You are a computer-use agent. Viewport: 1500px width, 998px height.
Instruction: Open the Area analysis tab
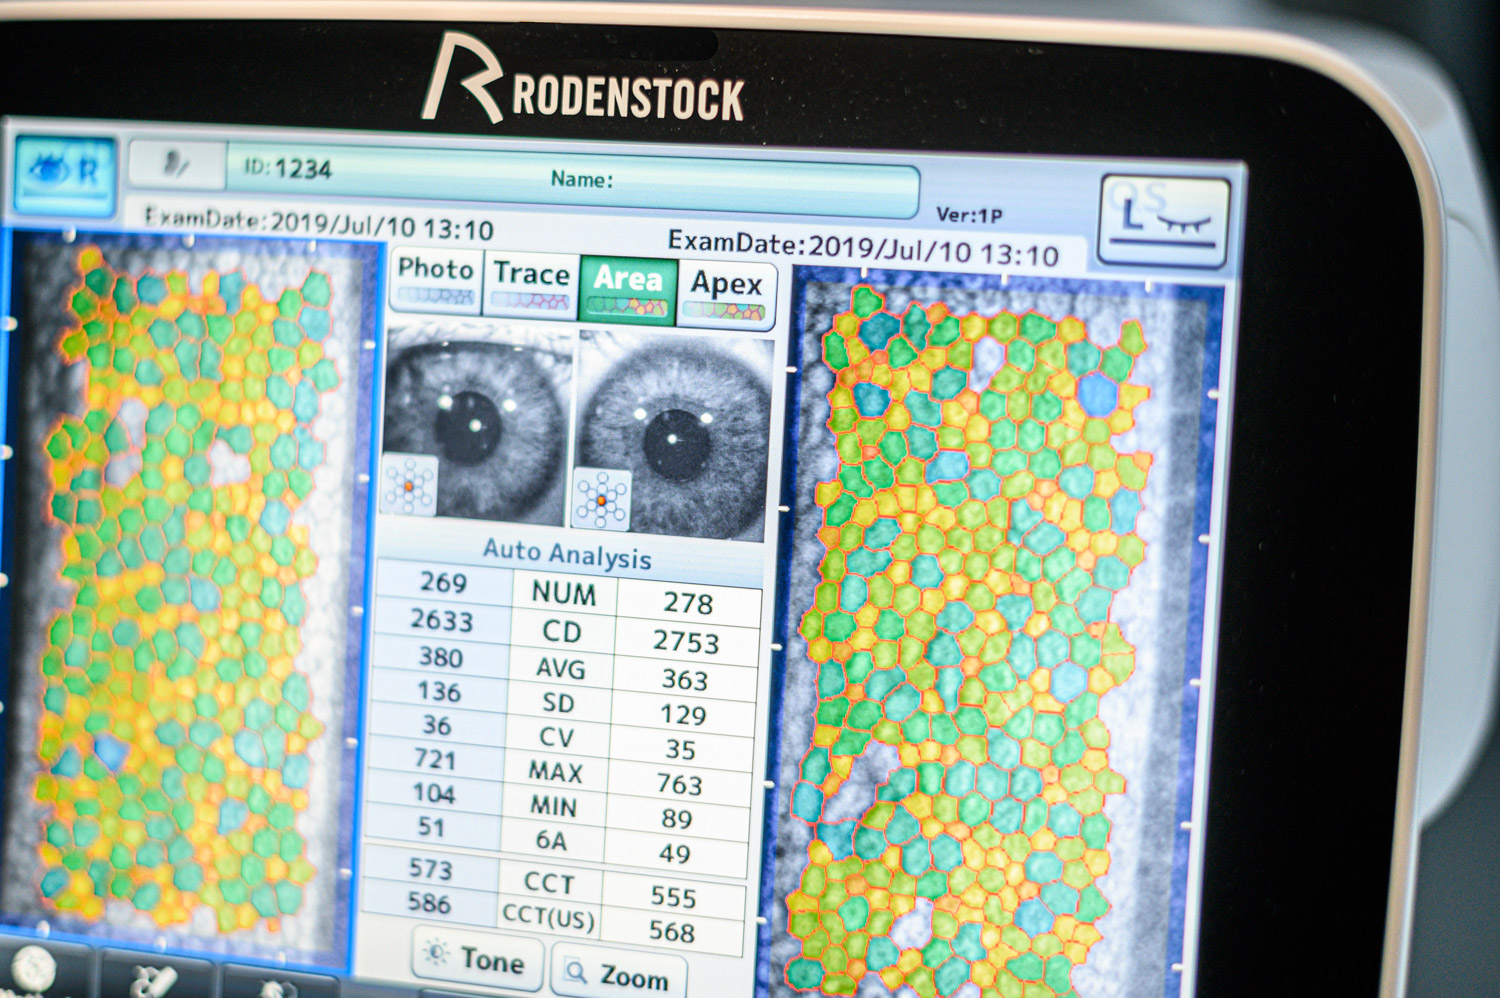tap(627, 281)
